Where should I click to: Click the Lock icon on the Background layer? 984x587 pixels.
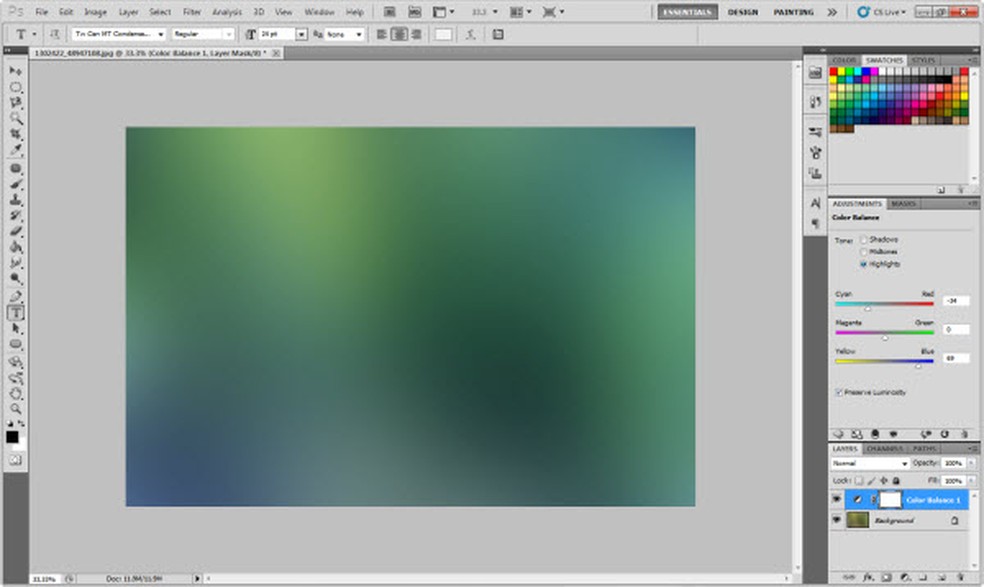955,521
